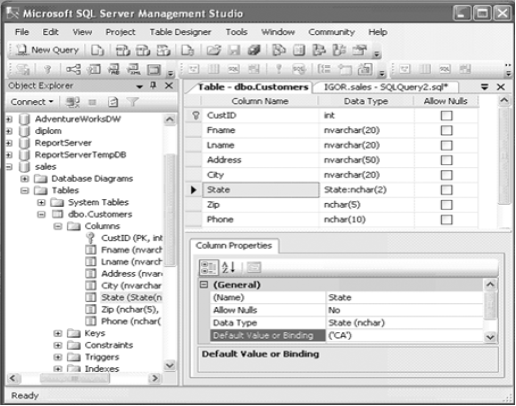Expand the AdventureWorksDW database node

point(9,119)
